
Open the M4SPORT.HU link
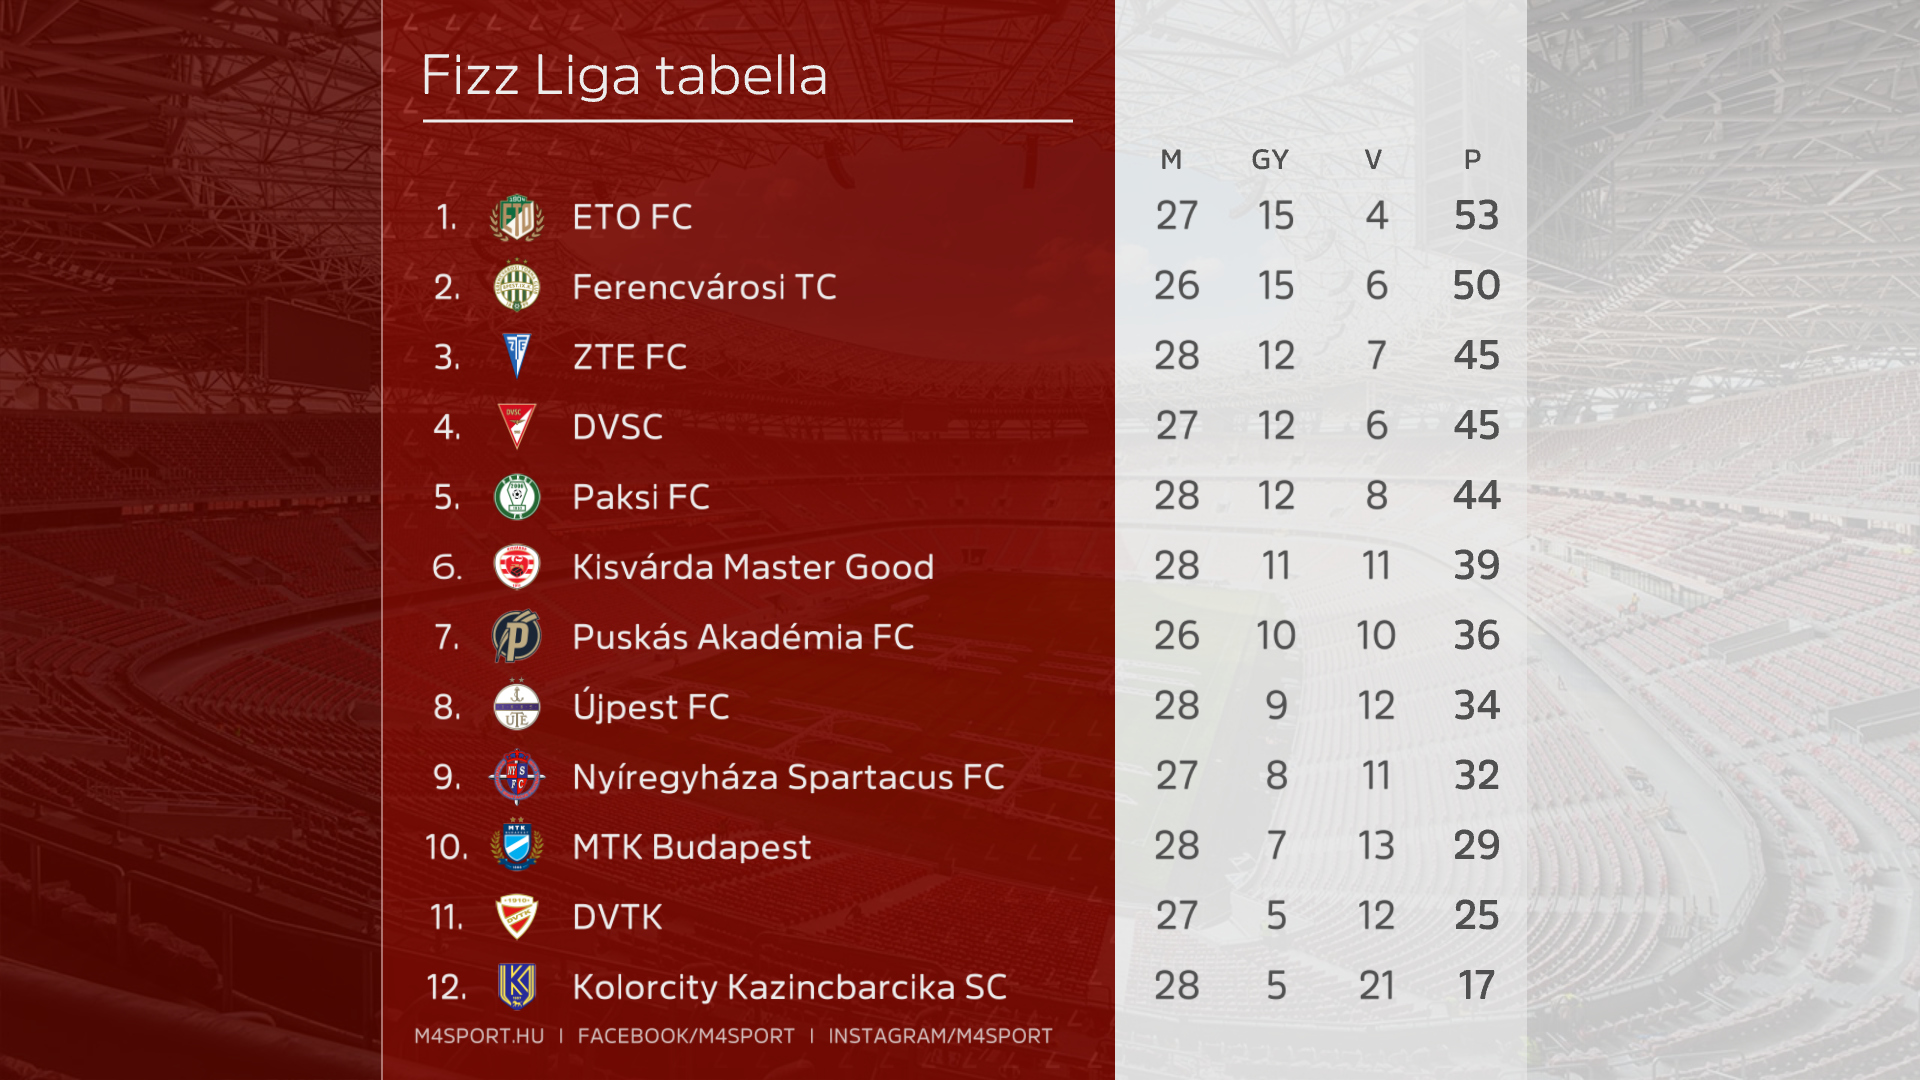479,1036
